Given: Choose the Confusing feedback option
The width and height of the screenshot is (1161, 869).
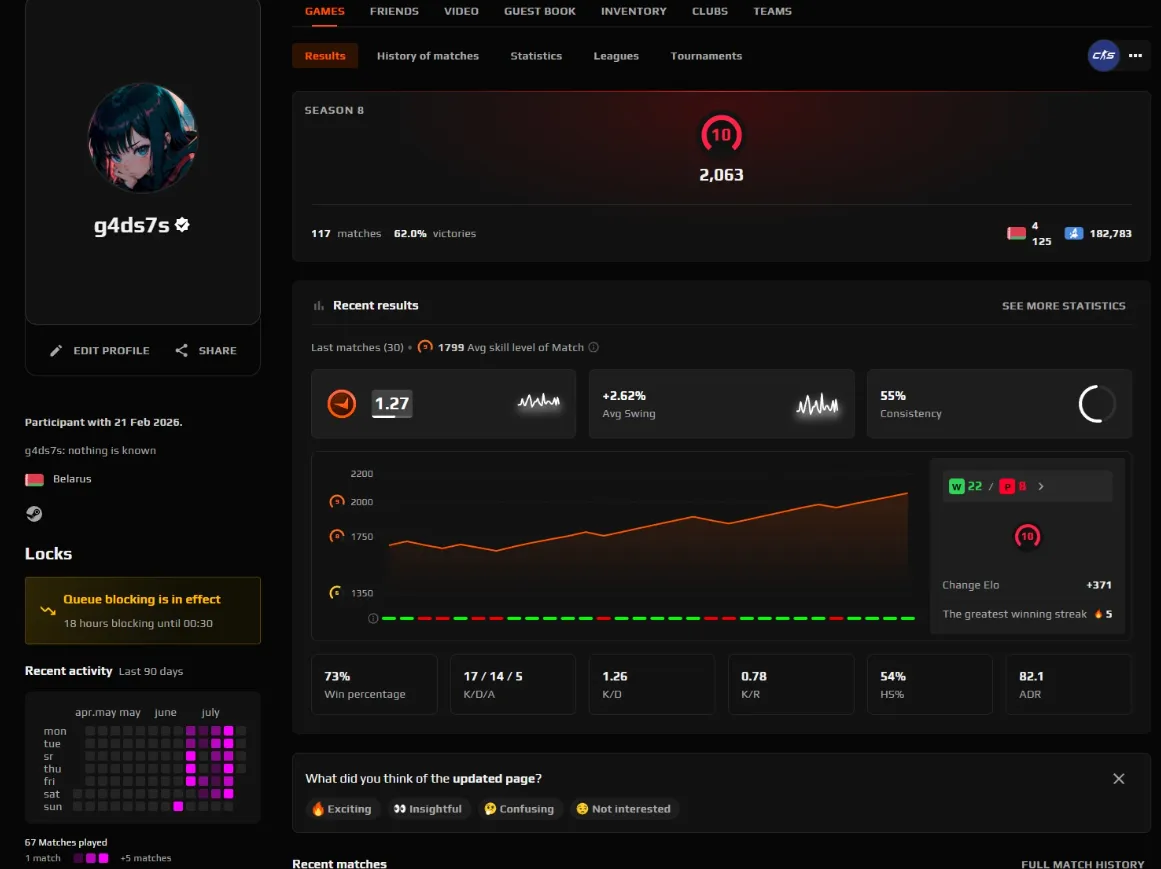Looking at the screenshot, I should click(x=519, y=809).
